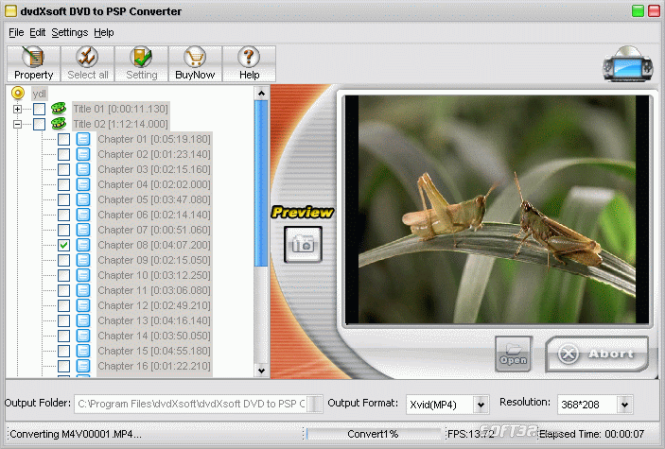Select the Title 01 [0:00:11.130] row

coord(120,109)
